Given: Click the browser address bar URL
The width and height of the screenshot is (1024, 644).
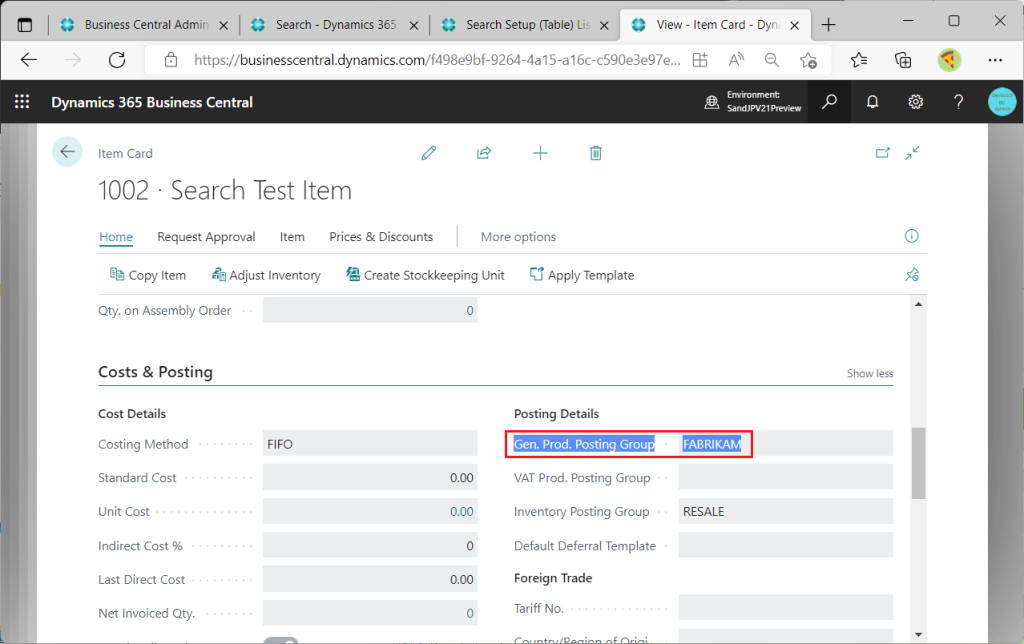Looking at the screenshot, I should pos(437,60).
